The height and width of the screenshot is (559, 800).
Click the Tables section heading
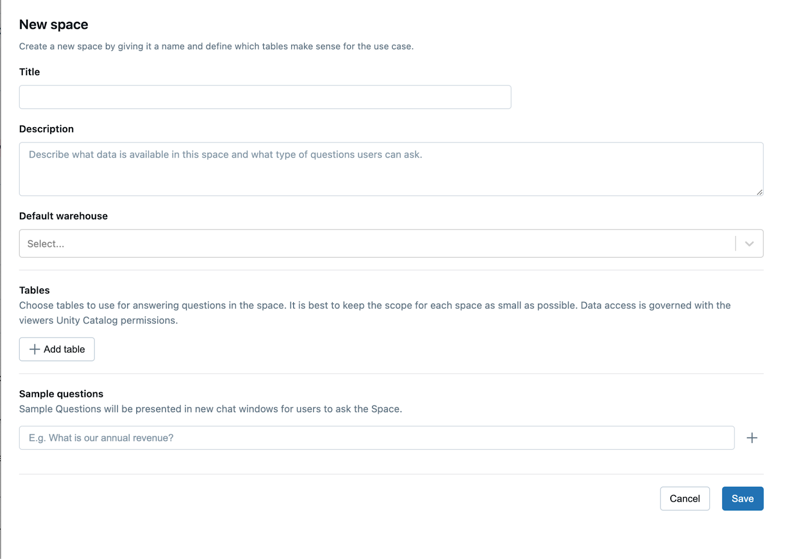tap(34, 290)
